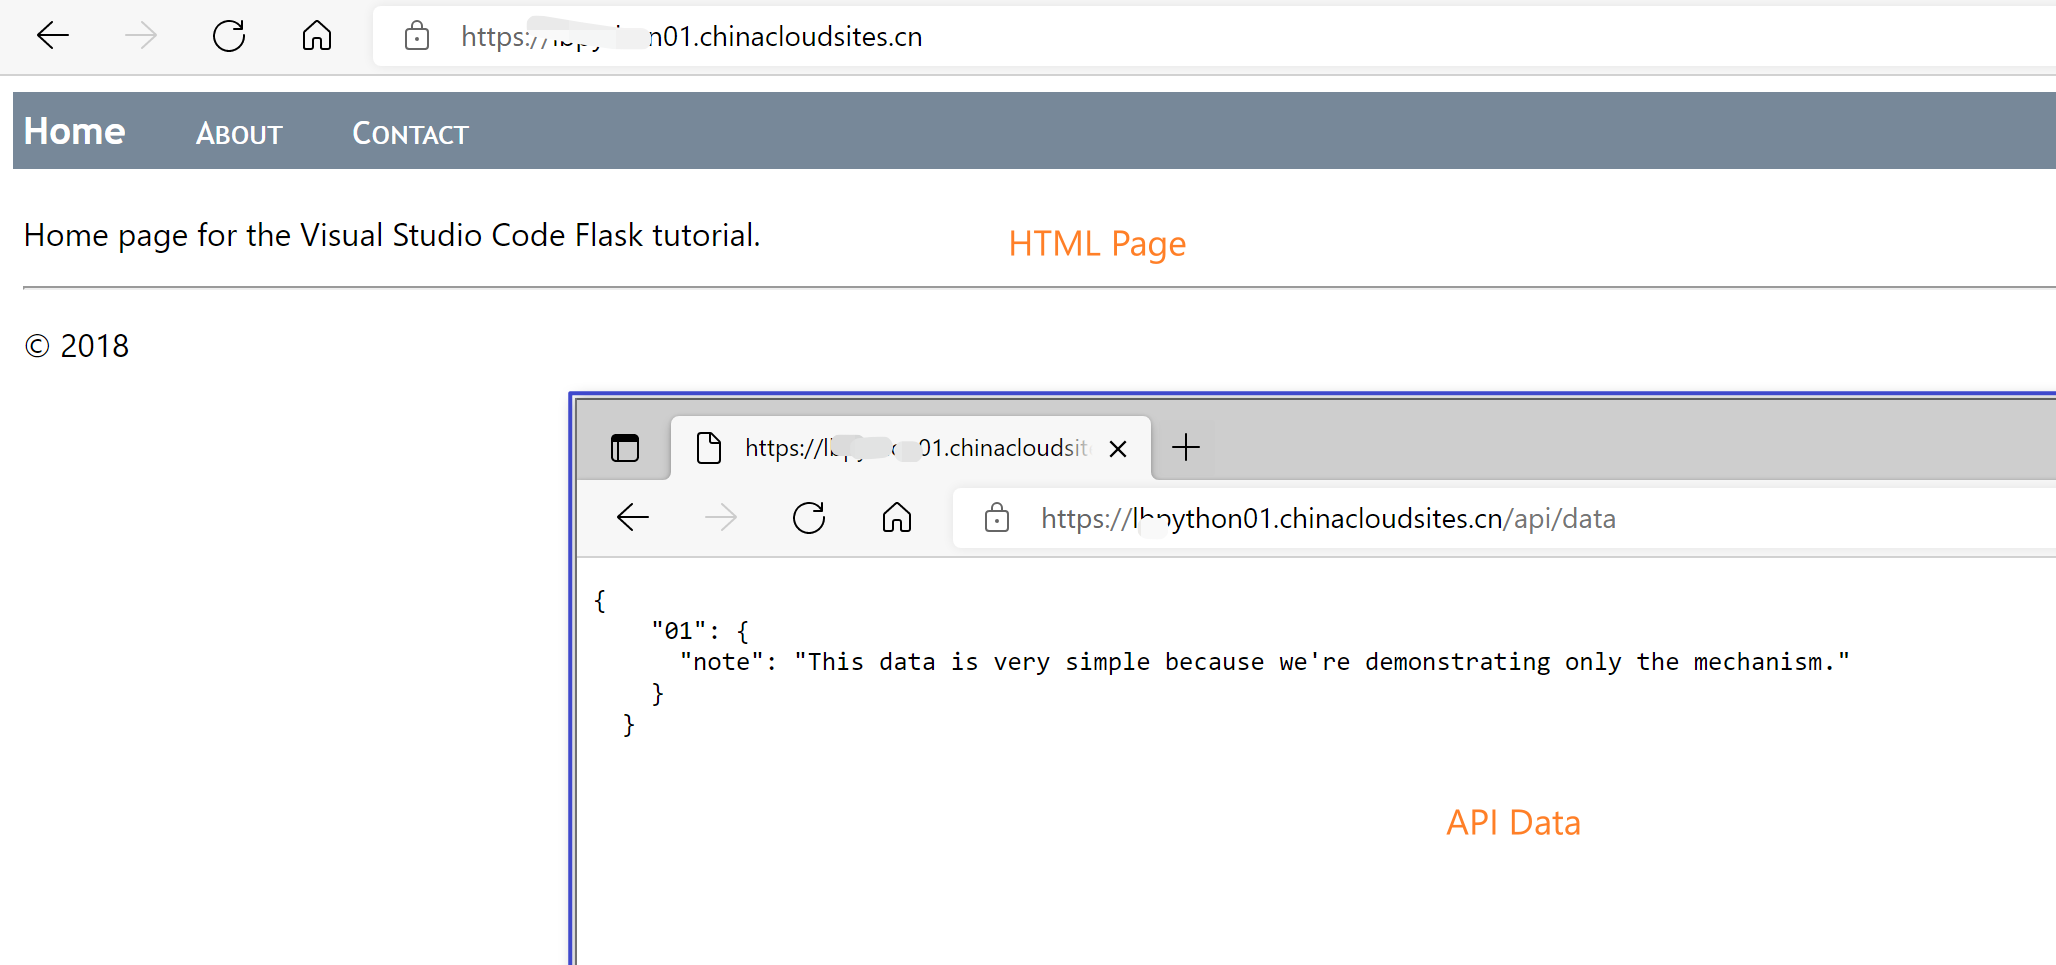The width and height of the screenshot is (2056, 965).
Task: Click the inner browser home icon
Action: 897,518
